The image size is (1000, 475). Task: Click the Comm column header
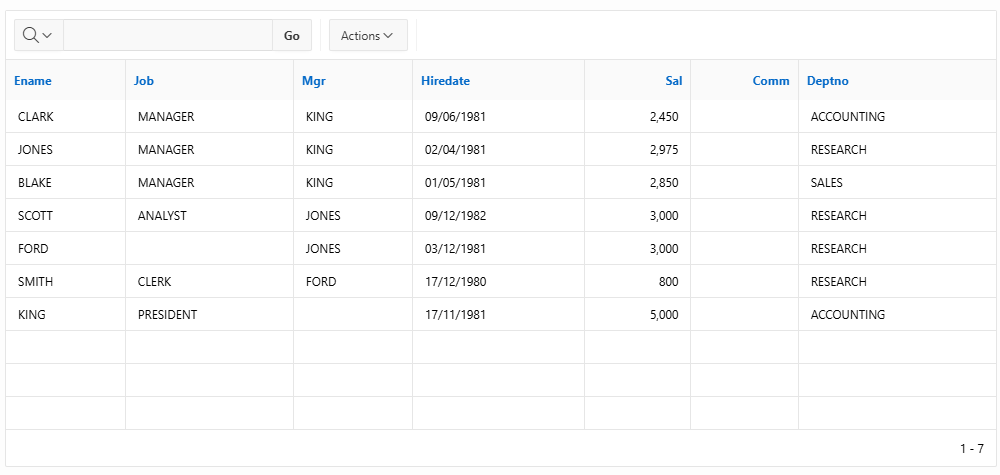point(770,81)
